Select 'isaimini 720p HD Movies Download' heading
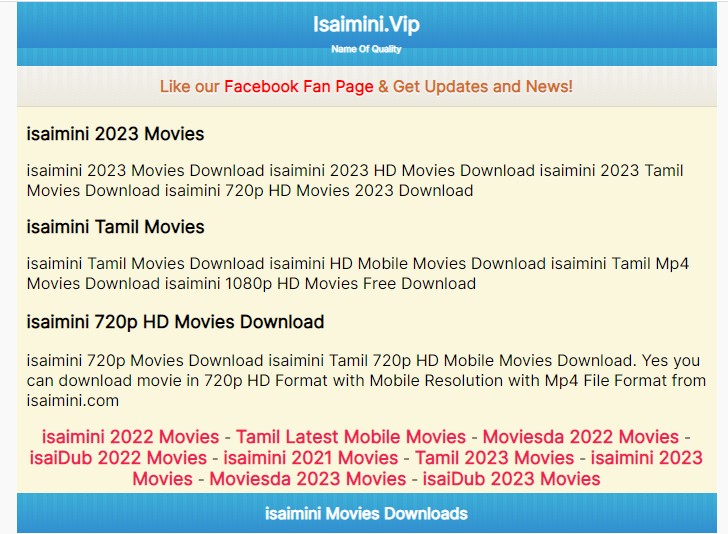Viewport: 728px width, 534px height. click(176, 322)
